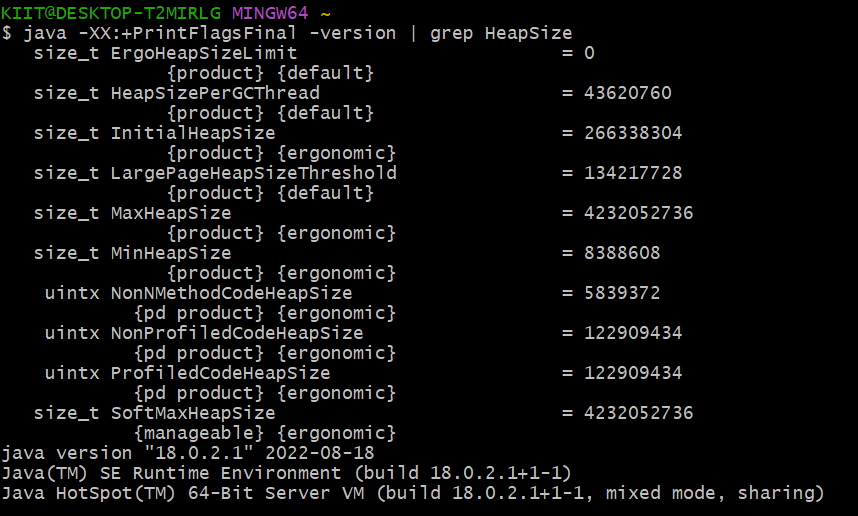Viewport: 858px width, 516px height.
Task: Click the NonNMethodCodeHeapSize flag name
Action: [x=231, y=293]
